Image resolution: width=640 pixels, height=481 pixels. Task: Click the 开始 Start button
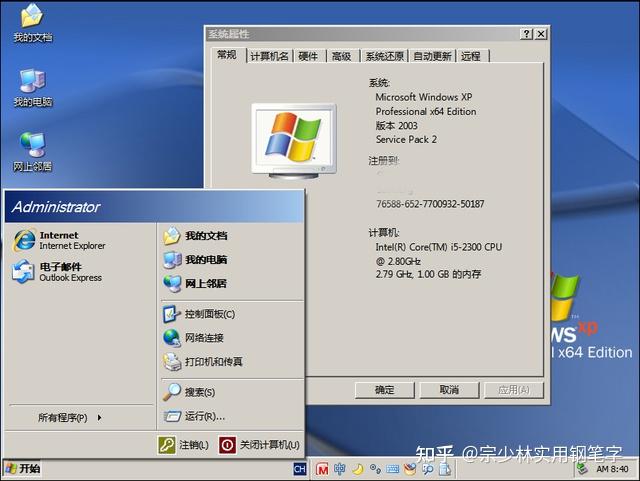tap(23, 469)
